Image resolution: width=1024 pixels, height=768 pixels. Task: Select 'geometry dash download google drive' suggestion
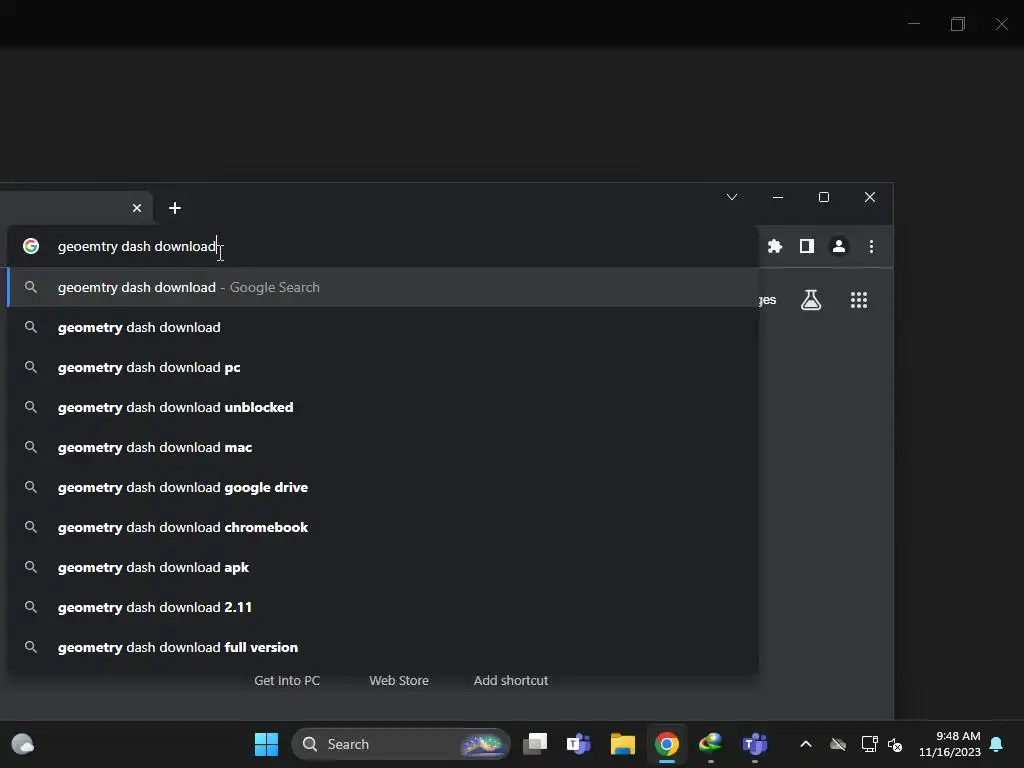click(x=383, y=487)
